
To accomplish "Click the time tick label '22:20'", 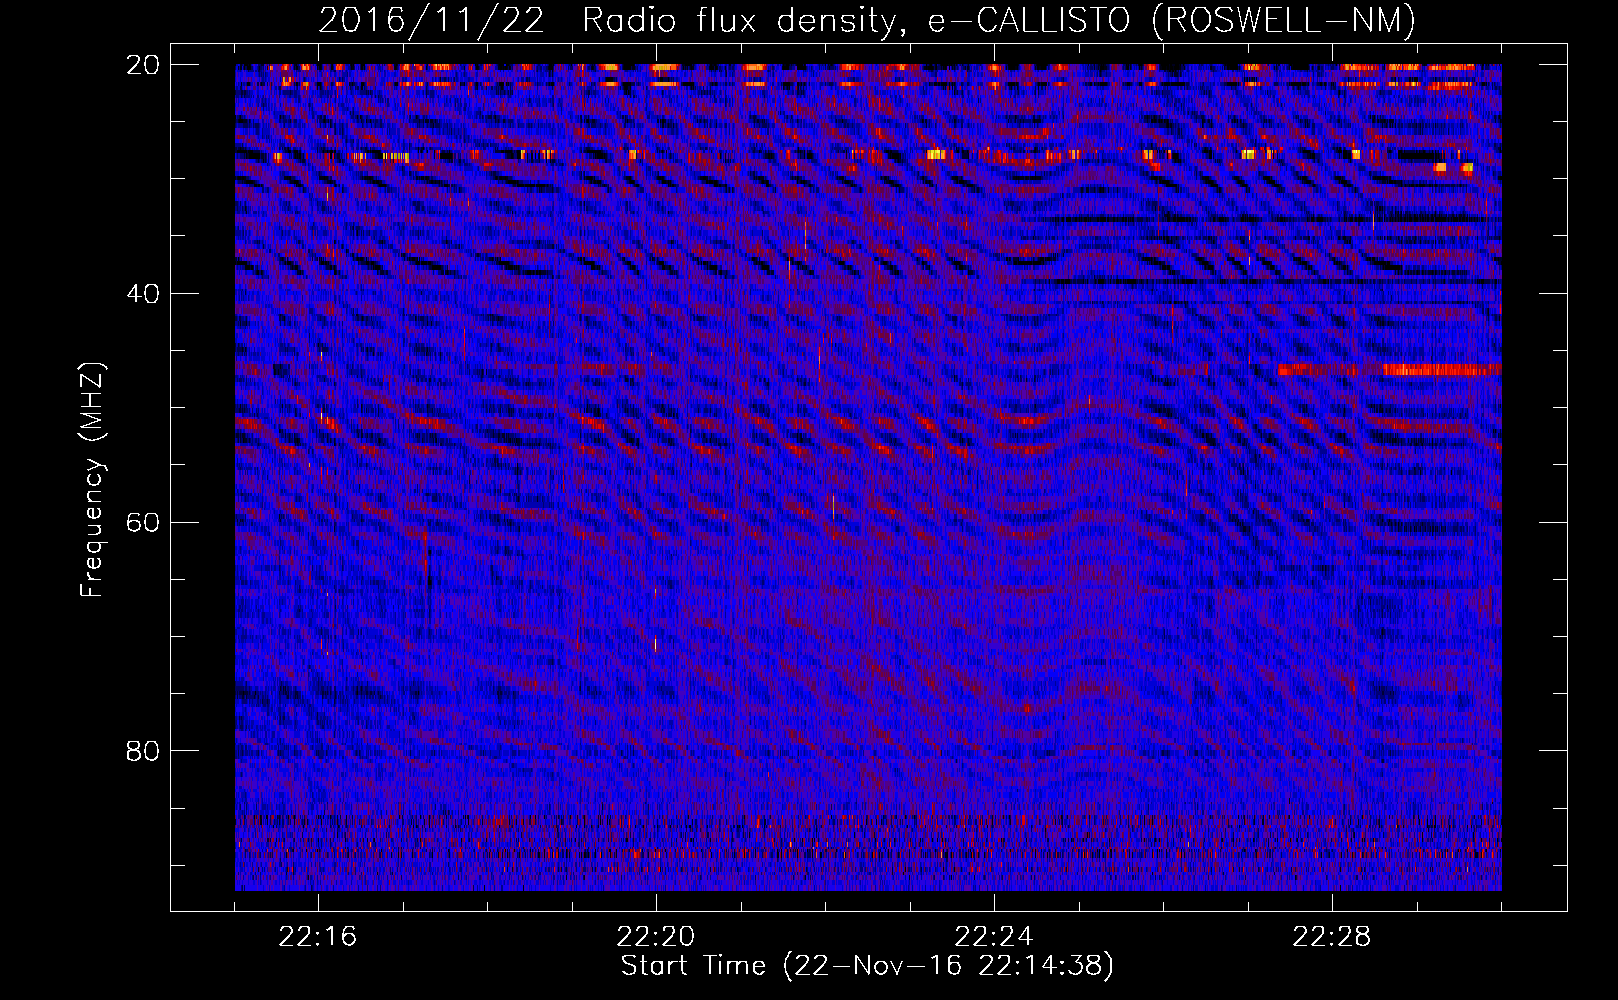I will (656, 937).
